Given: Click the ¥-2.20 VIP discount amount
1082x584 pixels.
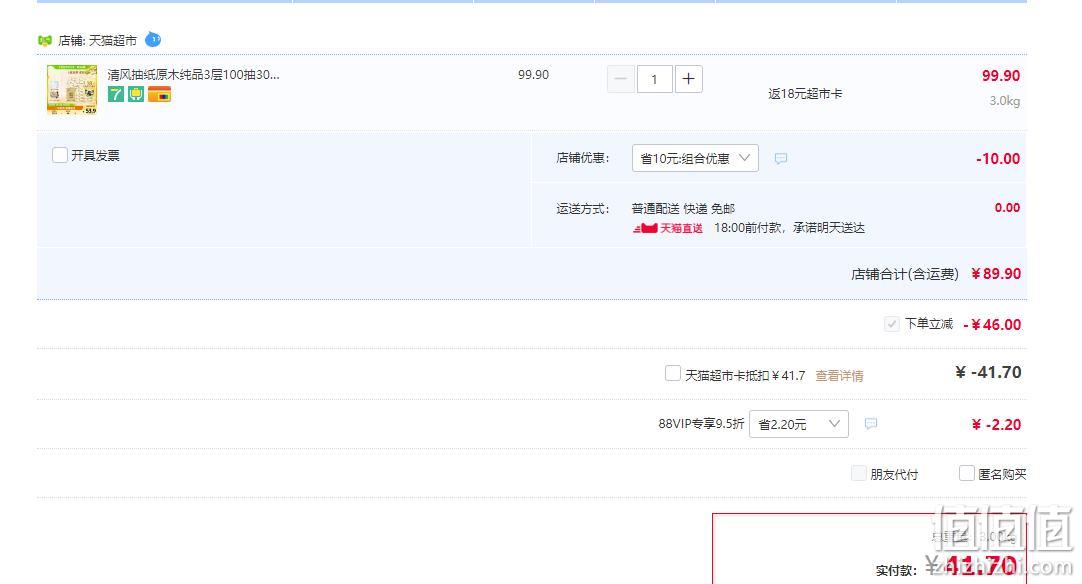Looking at the screenshot, I should pyautogui.click(x=996, y=425).
